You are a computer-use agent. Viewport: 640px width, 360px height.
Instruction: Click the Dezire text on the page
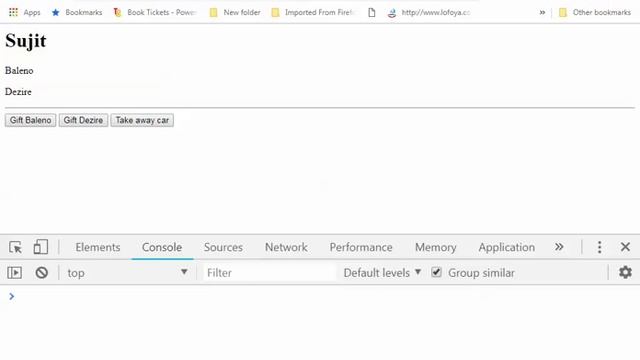18,92
